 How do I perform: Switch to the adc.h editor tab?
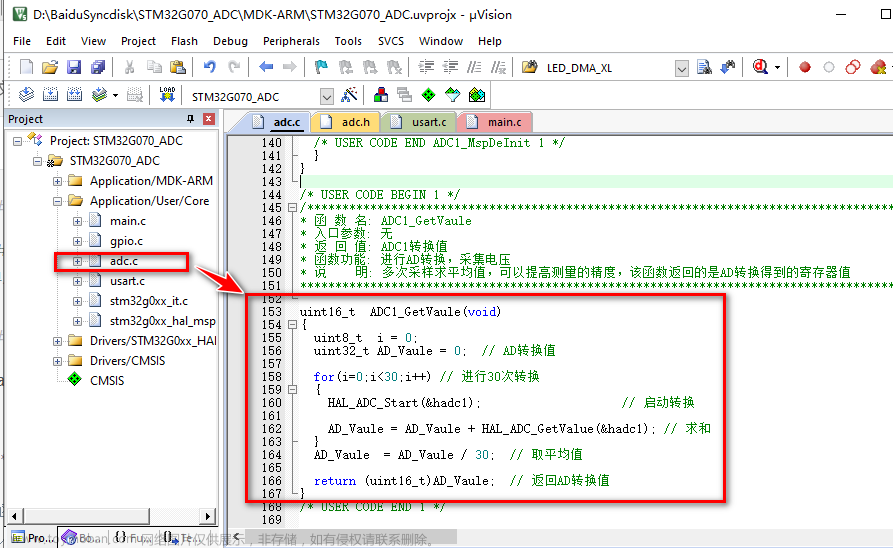coord(346,122)
